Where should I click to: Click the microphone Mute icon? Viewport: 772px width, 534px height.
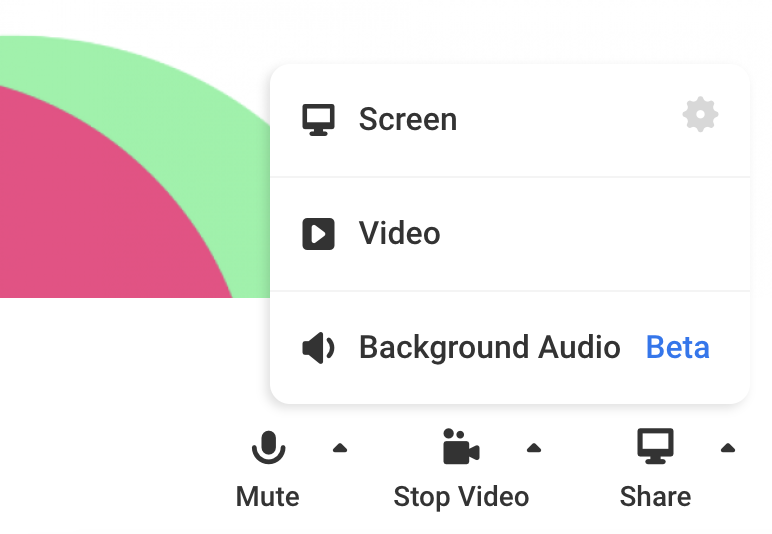(x=268, y=447)
